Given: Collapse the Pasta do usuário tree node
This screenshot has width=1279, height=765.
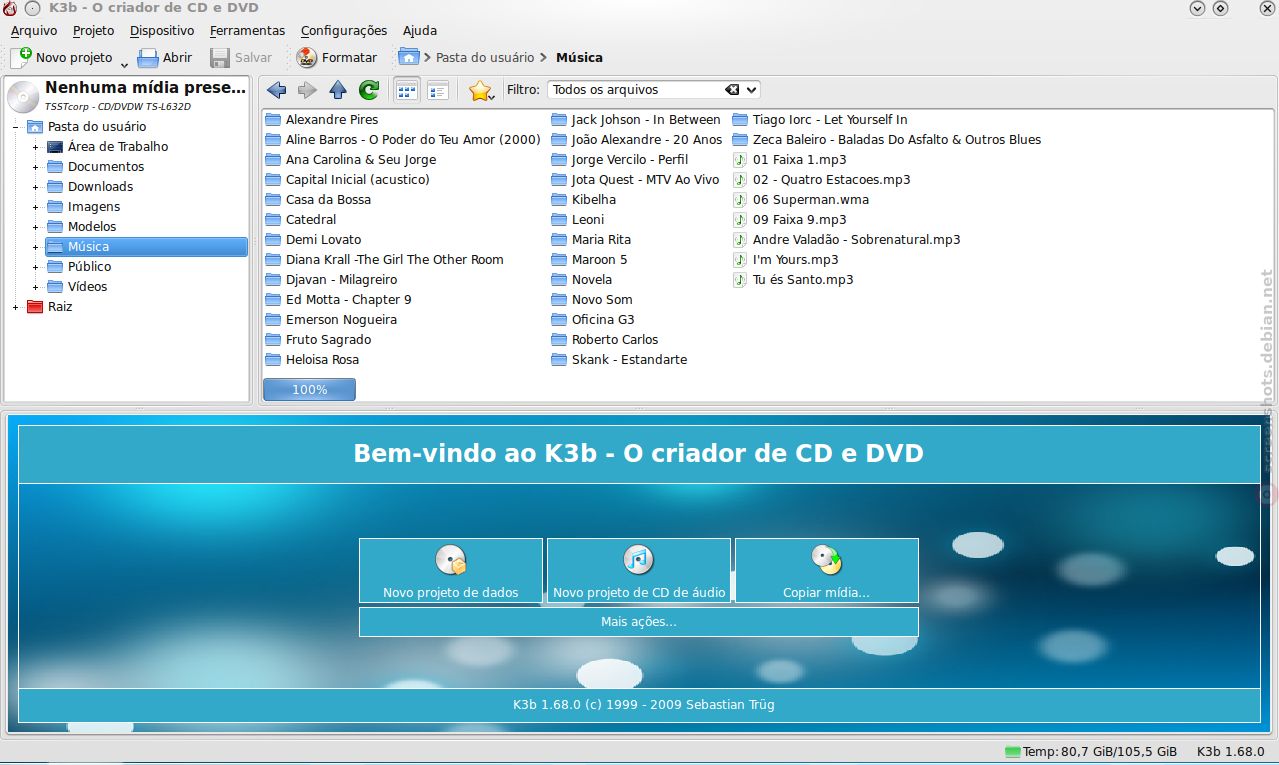Looking at the screenshot, I should 15,127.
